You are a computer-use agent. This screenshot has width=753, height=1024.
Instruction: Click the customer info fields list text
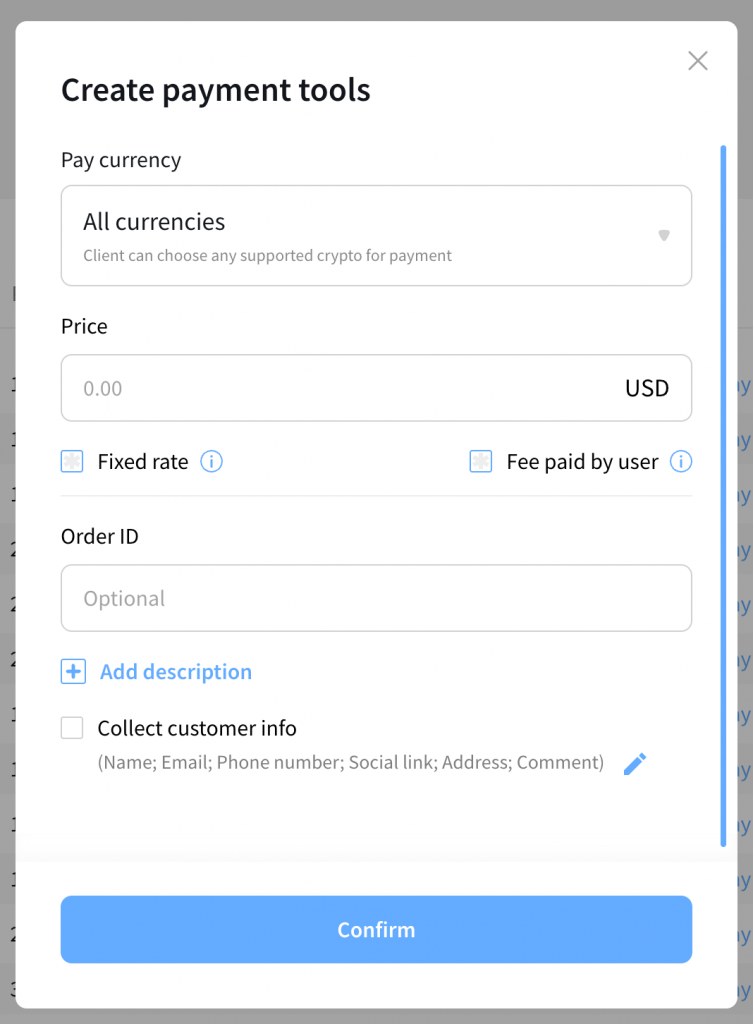coord(350,763)
